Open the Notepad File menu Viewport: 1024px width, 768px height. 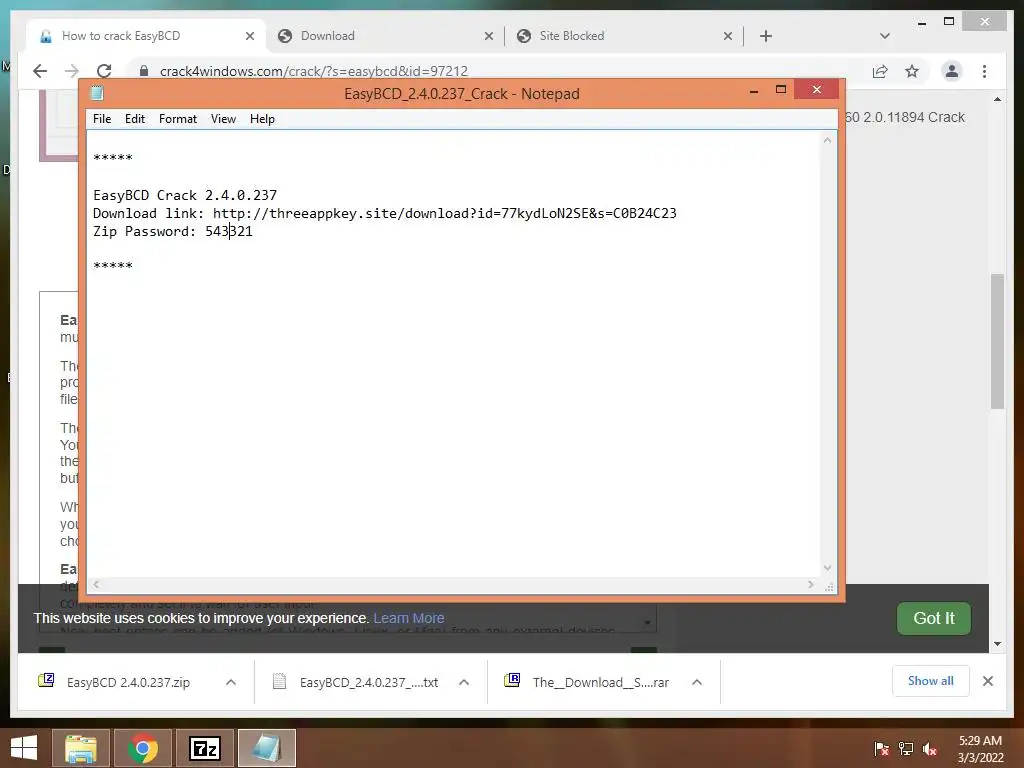click(102, 119)
